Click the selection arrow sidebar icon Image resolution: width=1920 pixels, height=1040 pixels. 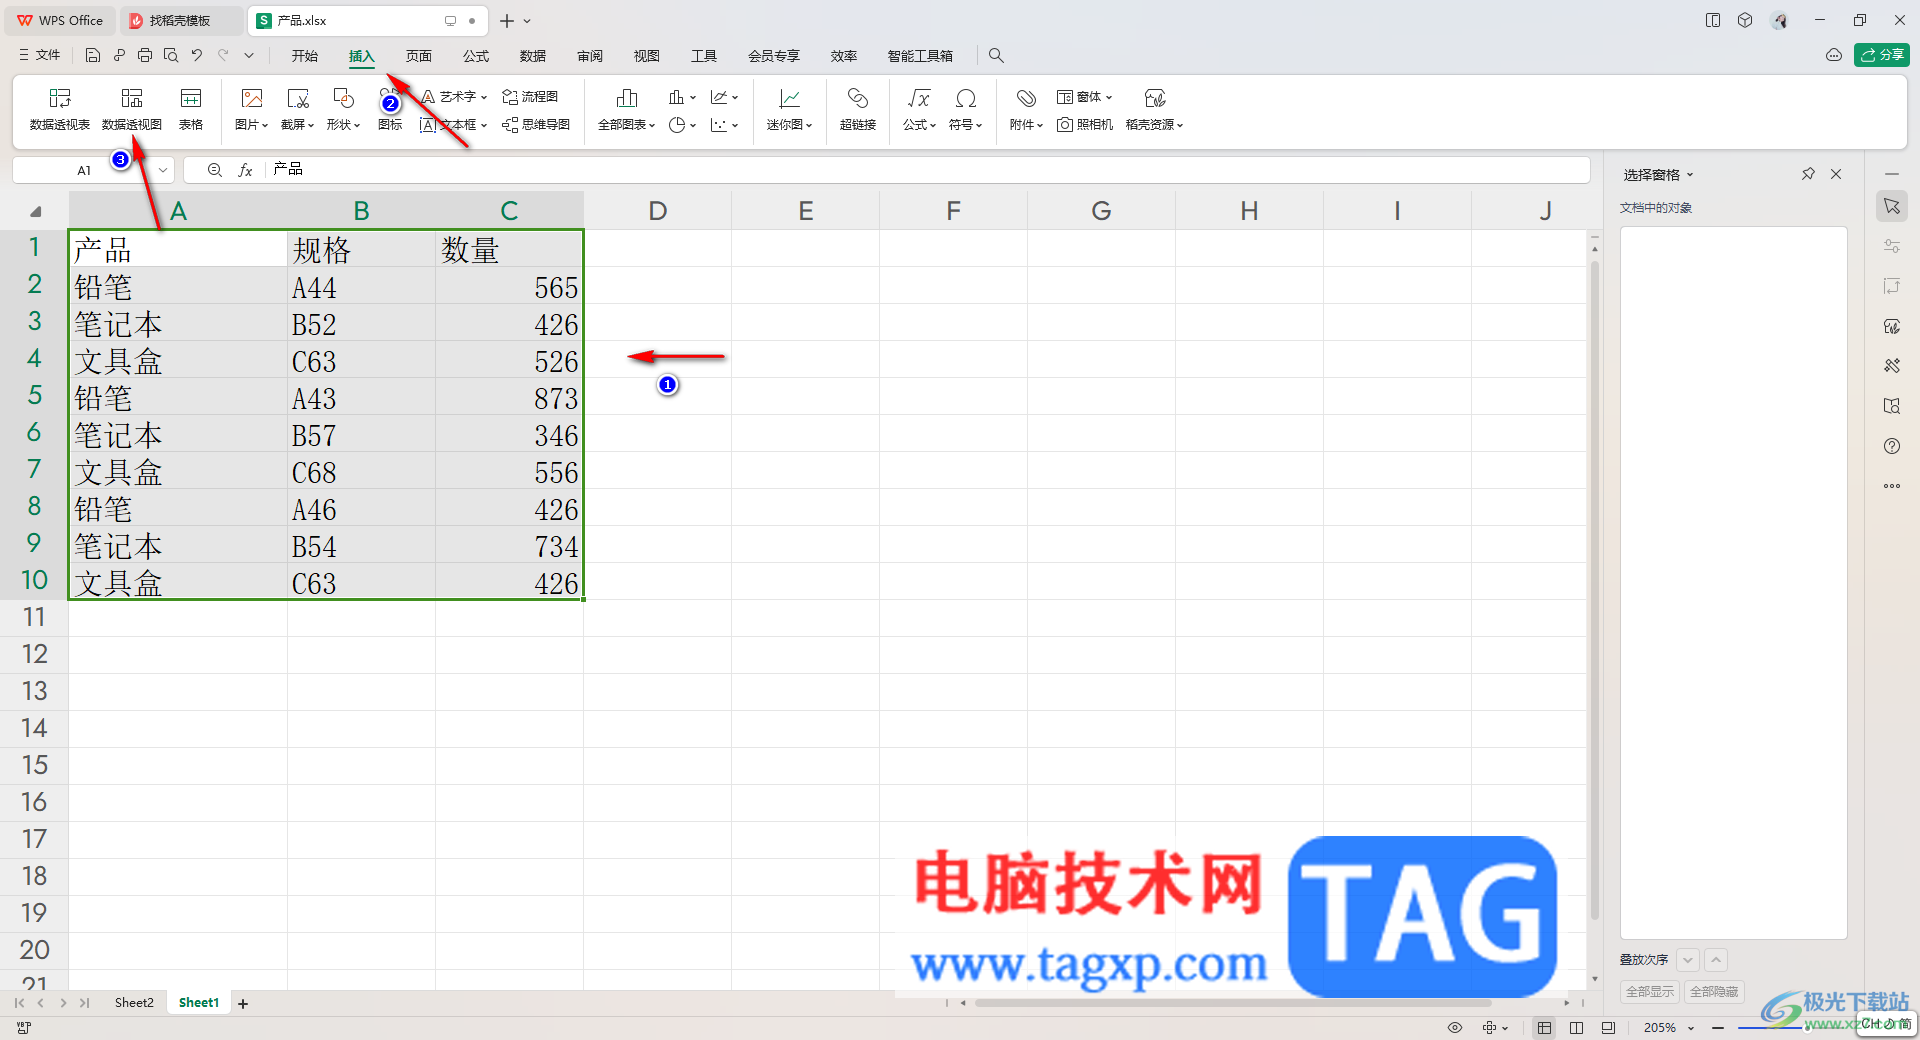coord(1892,206)
